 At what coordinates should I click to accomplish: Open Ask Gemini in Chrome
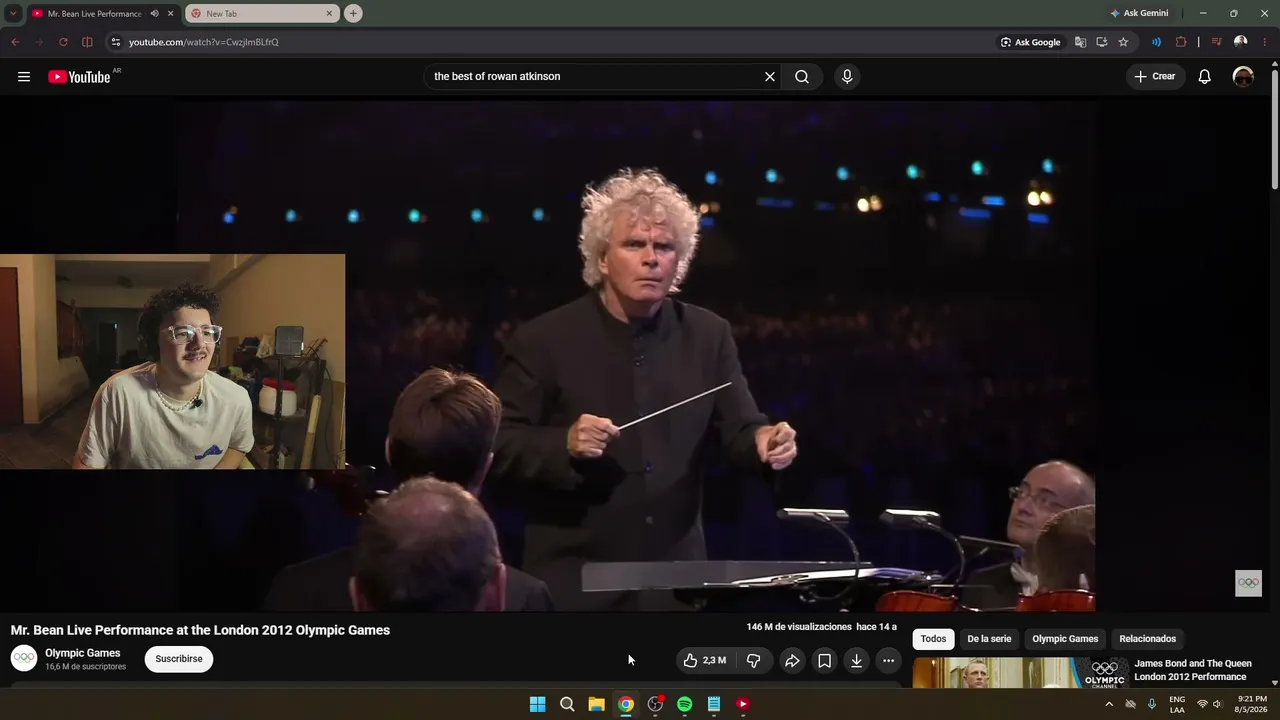[x=1139, y=14]
